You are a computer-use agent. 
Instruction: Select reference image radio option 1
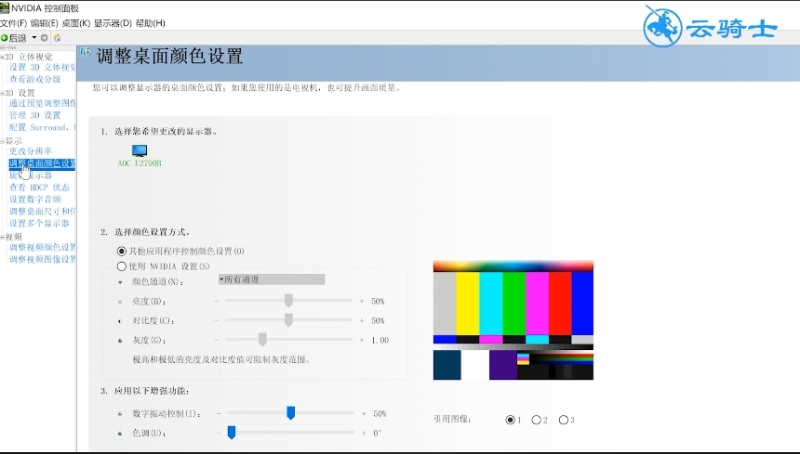click(x=510, y=420)
